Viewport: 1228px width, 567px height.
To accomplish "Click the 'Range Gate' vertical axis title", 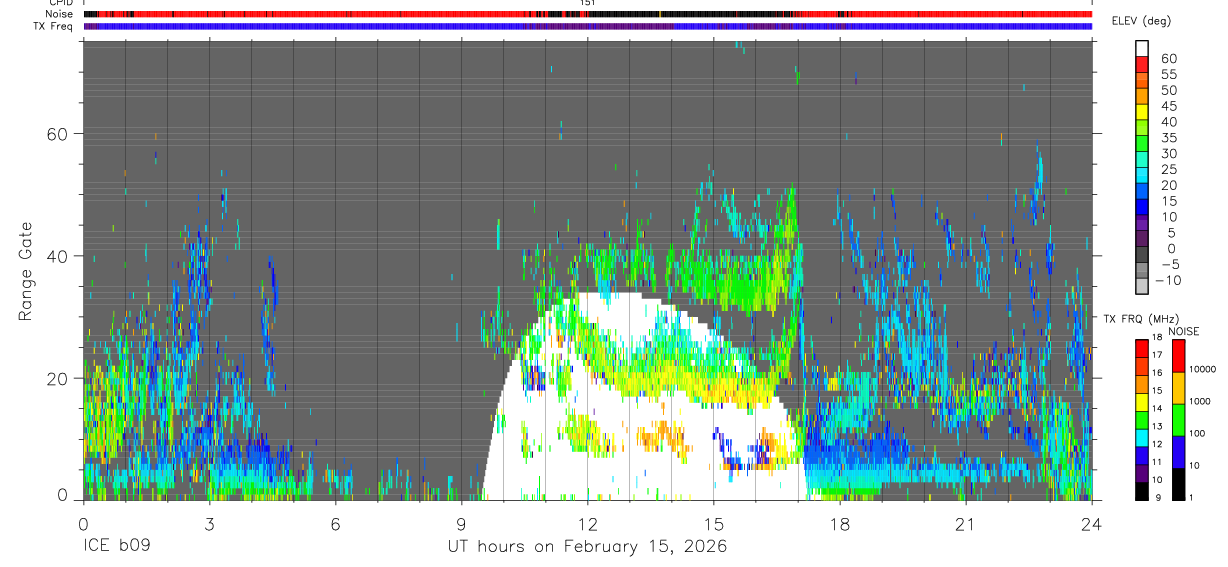I will 24,271.
